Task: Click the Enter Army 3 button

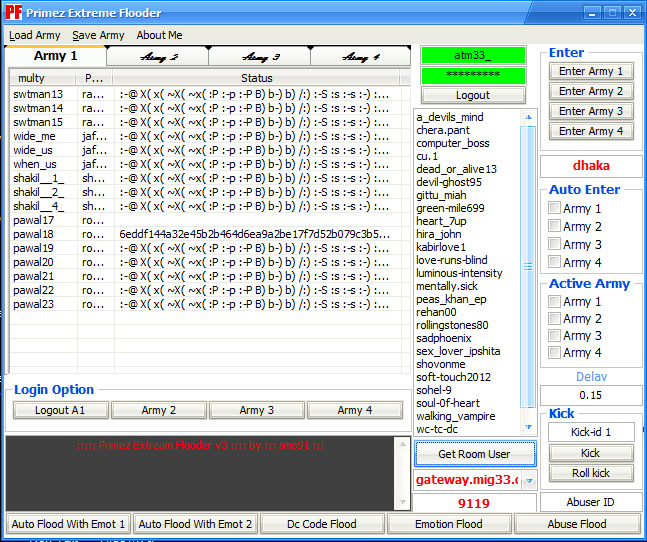Action: pos(591,111)
